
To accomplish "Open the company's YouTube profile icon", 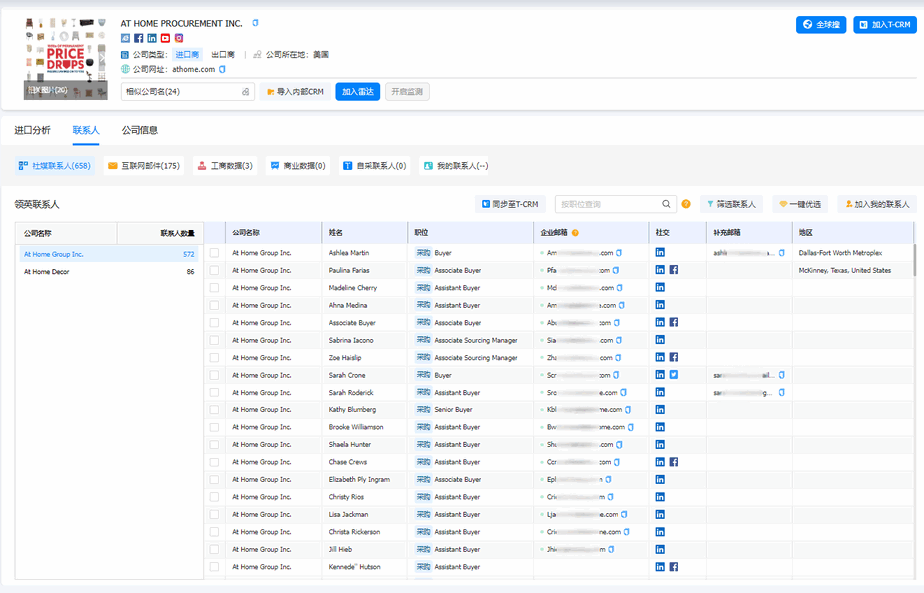I will pos(165,38).
